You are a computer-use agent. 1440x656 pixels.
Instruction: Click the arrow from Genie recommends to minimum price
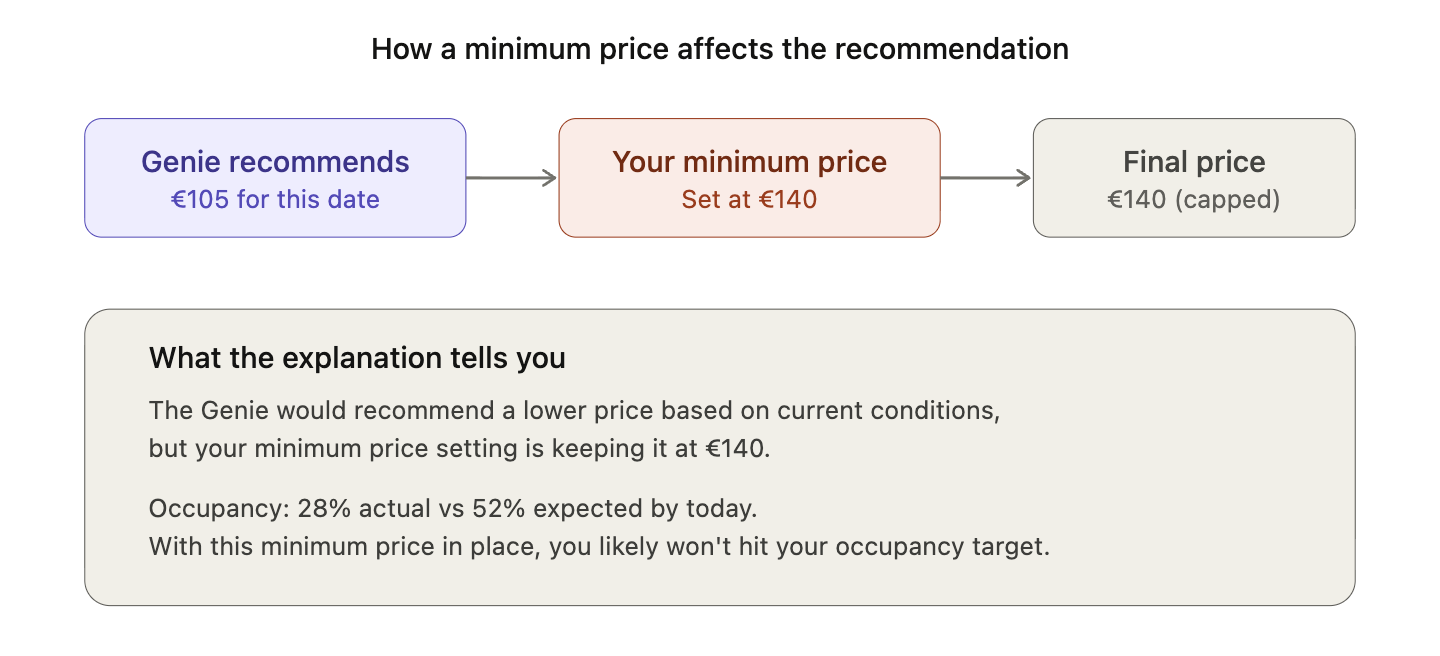(x=511, y=178)
